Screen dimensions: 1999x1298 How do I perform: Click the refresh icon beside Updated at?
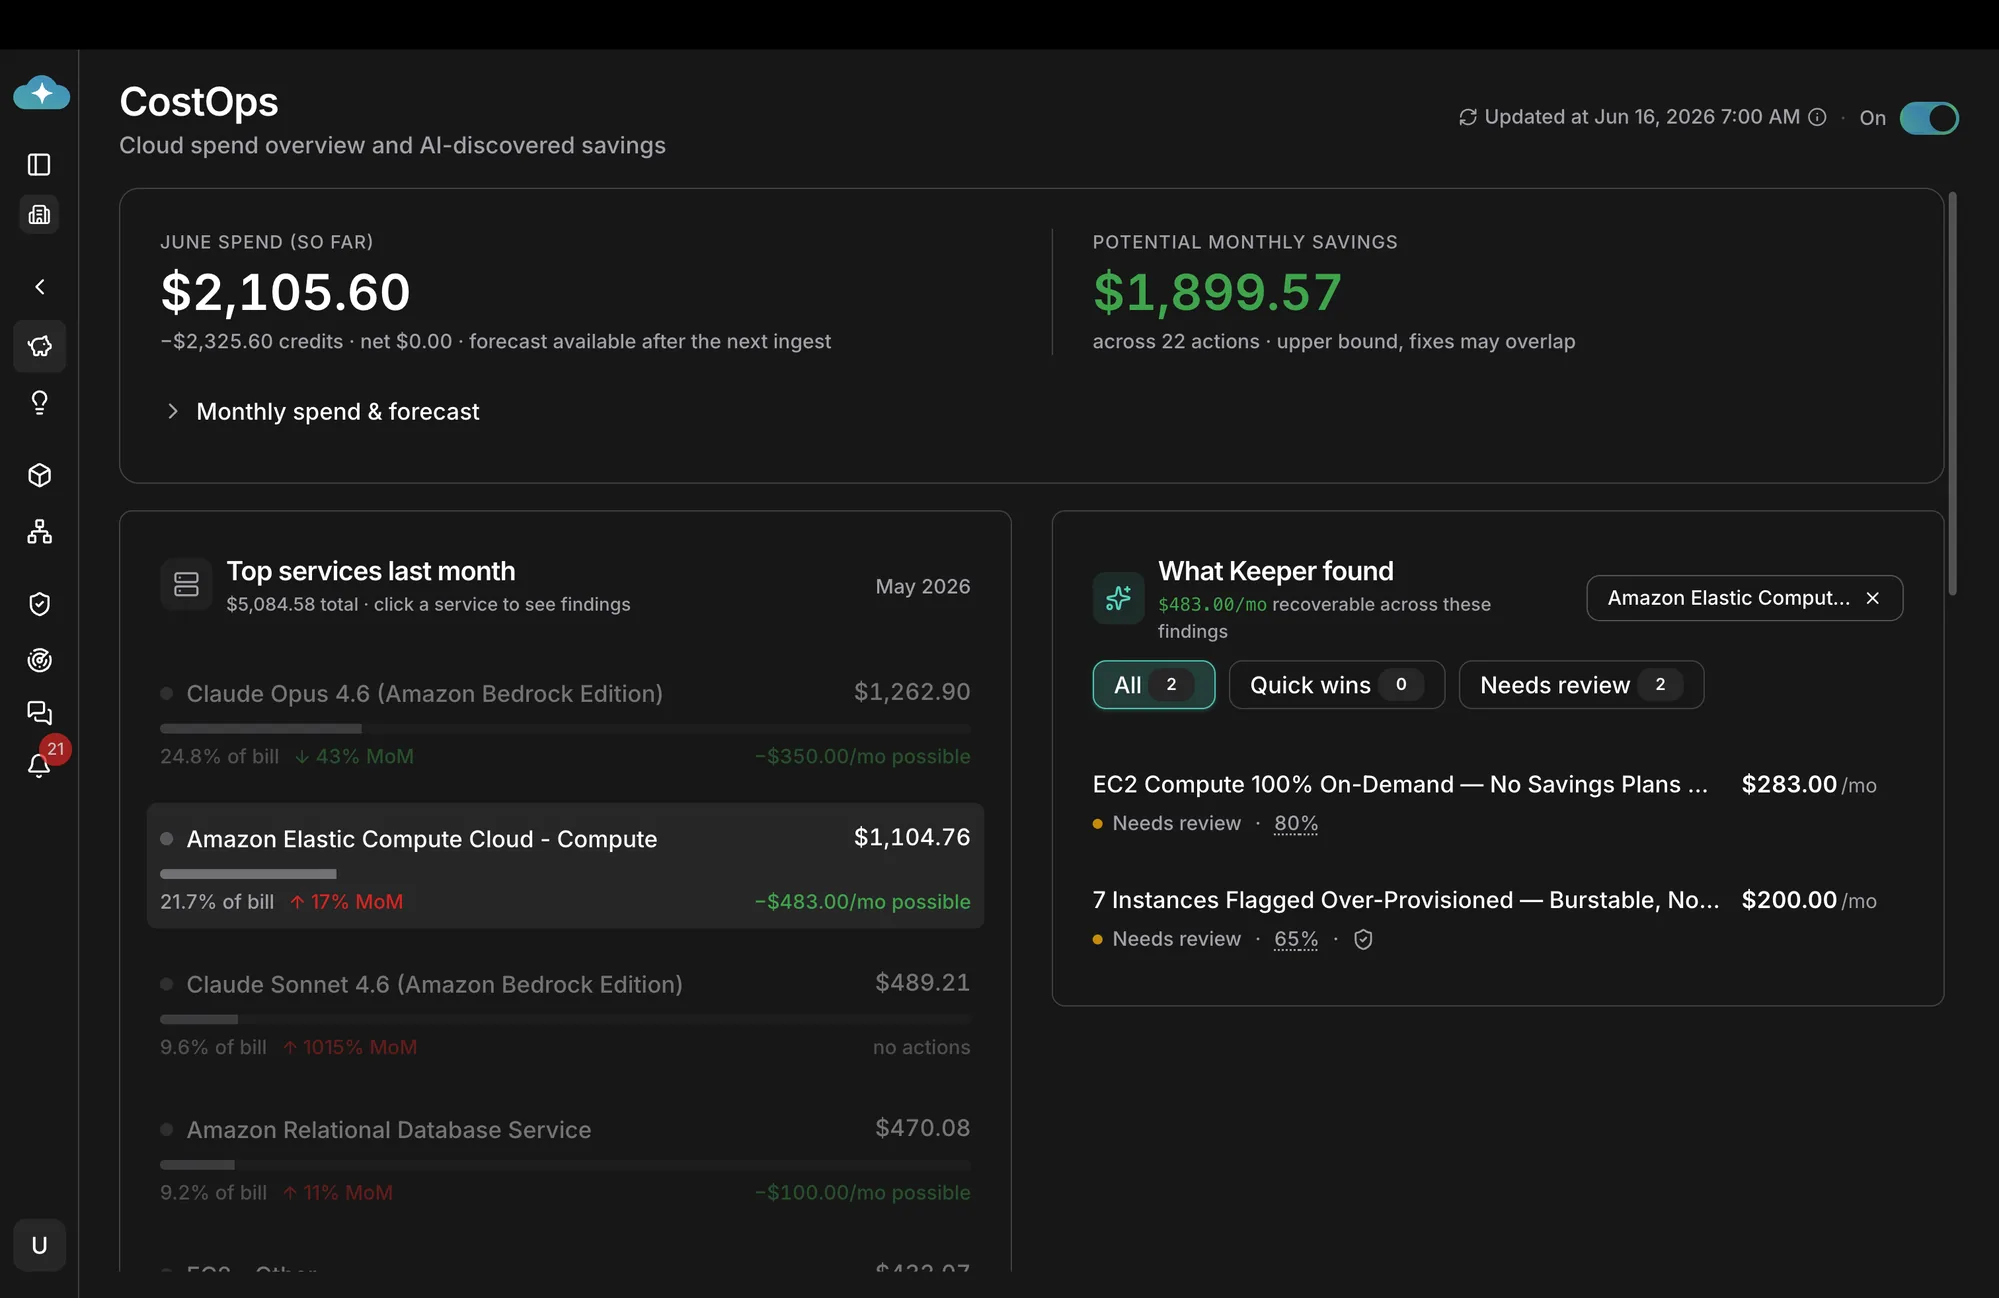tap(1467, 117)
